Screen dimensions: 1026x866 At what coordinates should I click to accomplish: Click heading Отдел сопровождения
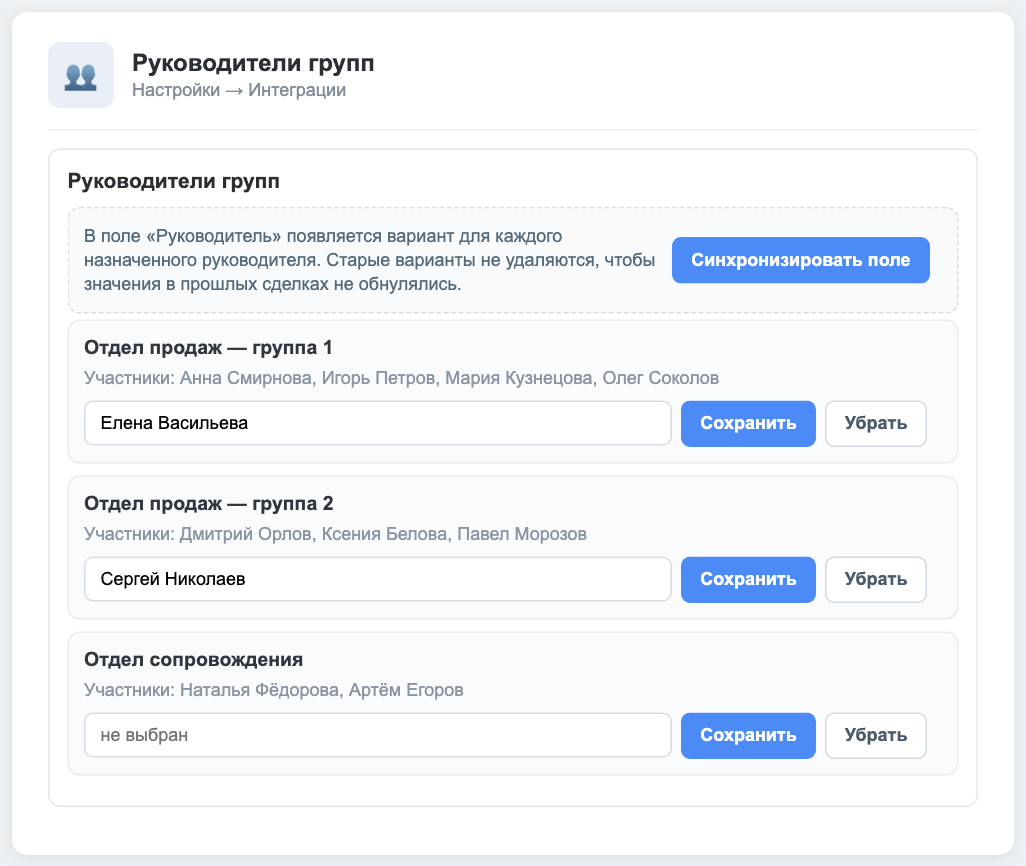coord(194,660)
